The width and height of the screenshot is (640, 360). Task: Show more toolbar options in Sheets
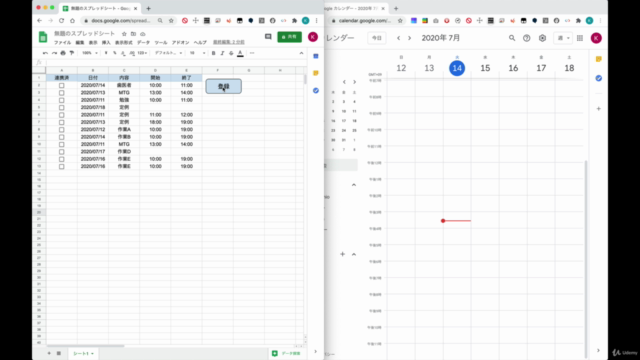(252, 53)
